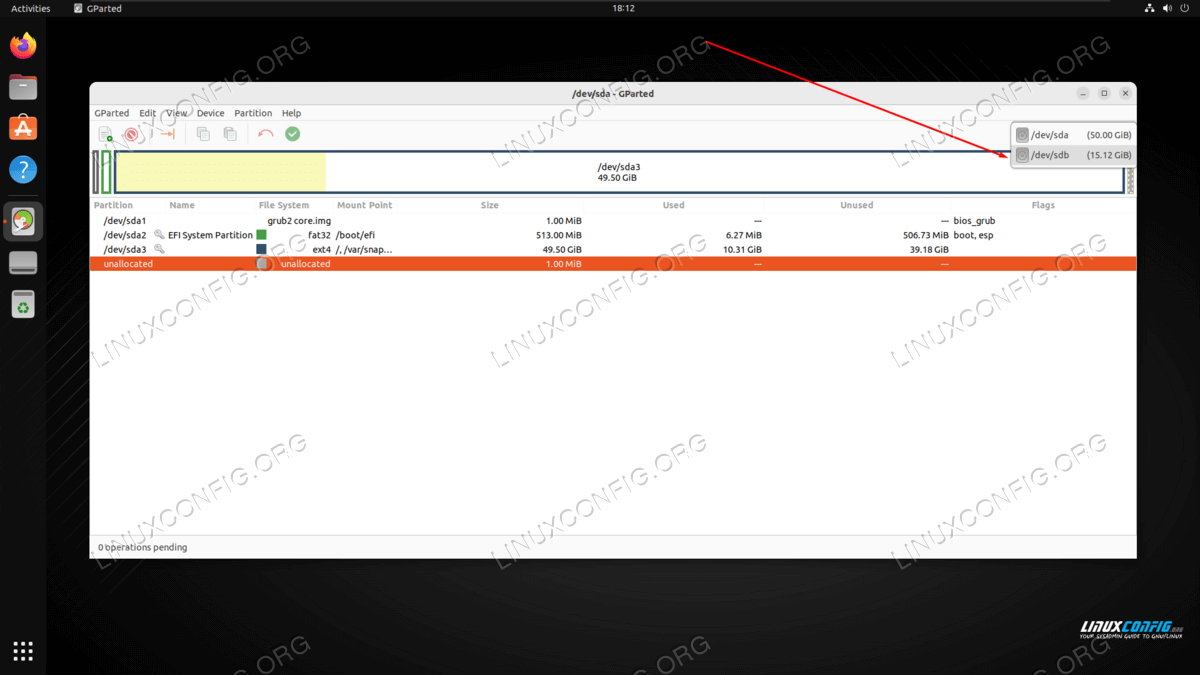Image resolution: width=1200 pixels, height=675 pixels.
Task: Click the Paste partition toolbar icon
Action: point(229,134)
